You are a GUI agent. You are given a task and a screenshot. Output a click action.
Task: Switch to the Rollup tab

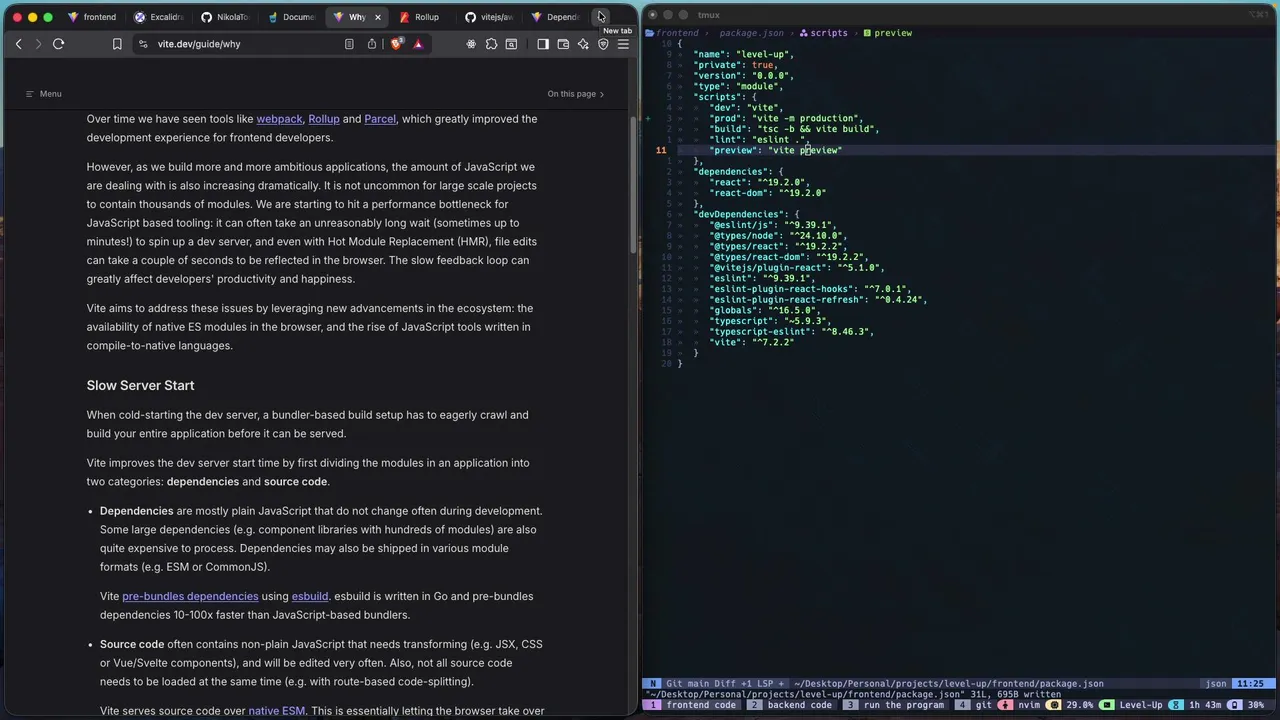(425, 17)
